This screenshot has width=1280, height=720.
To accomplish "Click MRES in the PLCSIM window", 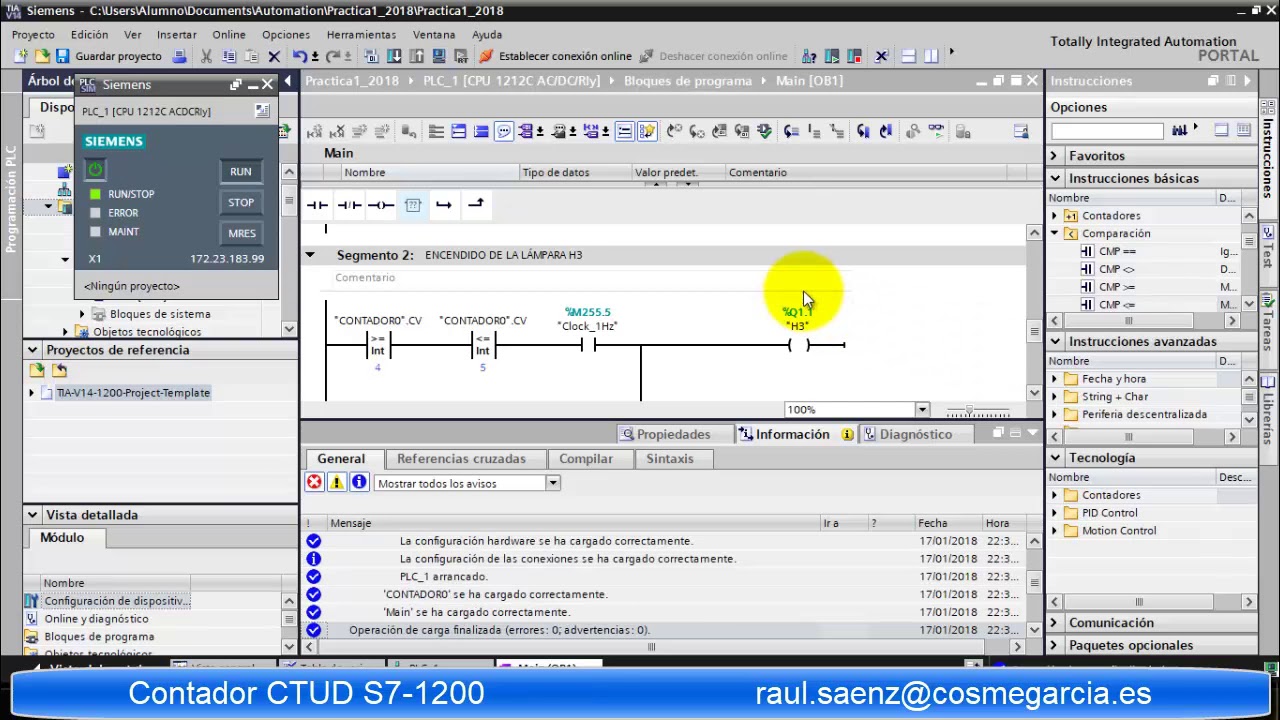I will [241, 233].
